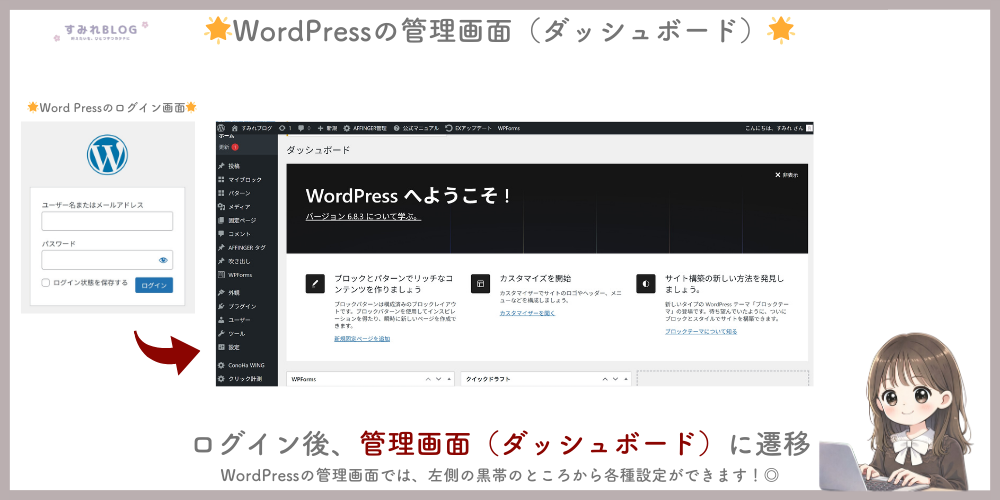Toggle the password visibility eye icon
The height and width of the screenshot is (500, 1000).
tap(163, 260)
